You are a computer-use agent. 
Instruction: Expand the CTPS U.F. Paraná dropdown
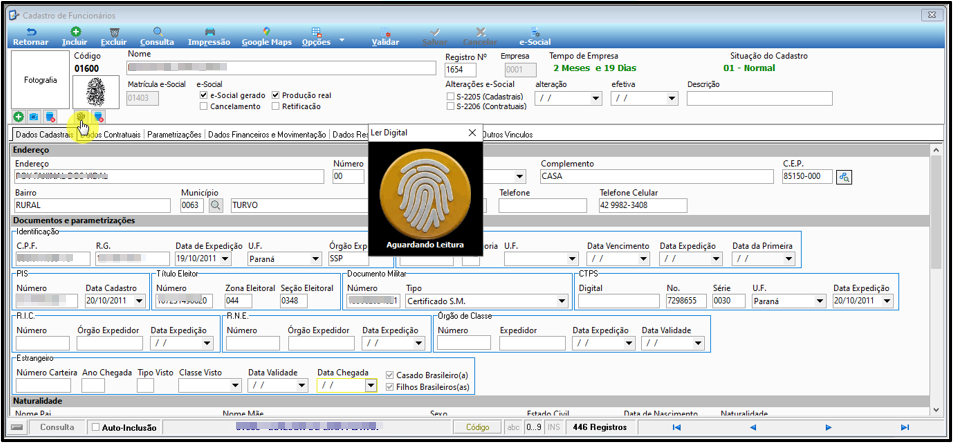pos(821,301)
